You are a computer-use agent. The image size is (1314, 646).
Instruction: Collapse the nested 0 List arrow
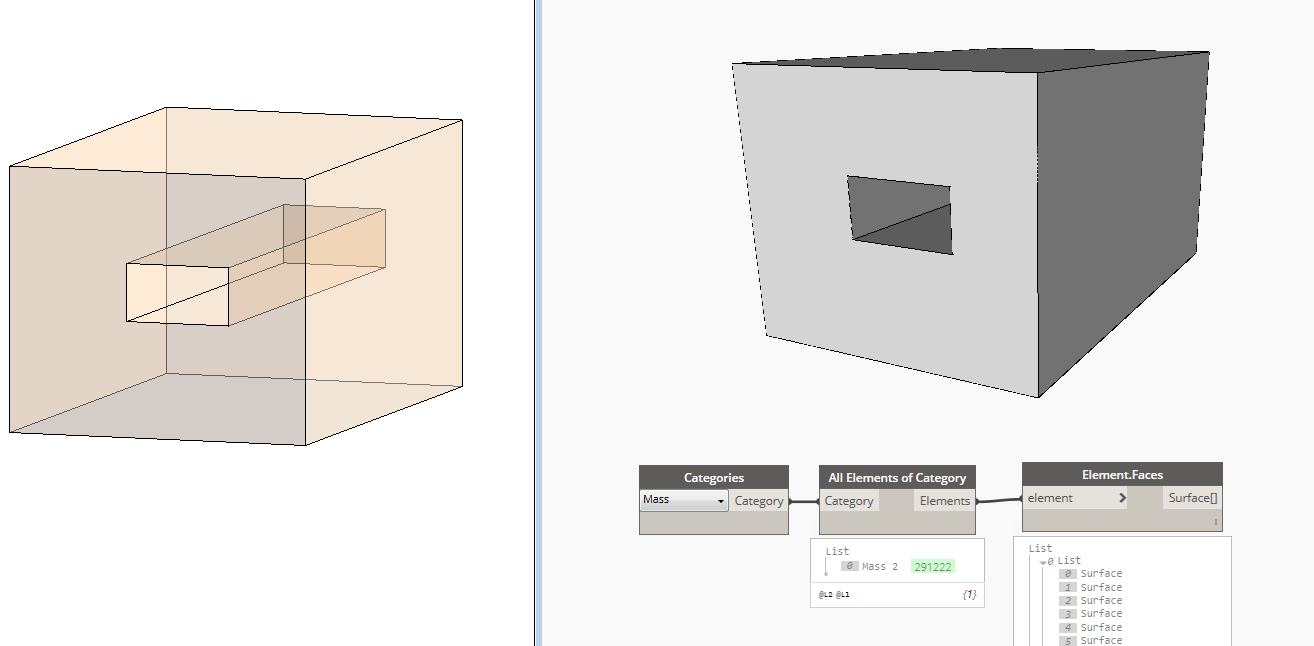[x=1043, y=562]
